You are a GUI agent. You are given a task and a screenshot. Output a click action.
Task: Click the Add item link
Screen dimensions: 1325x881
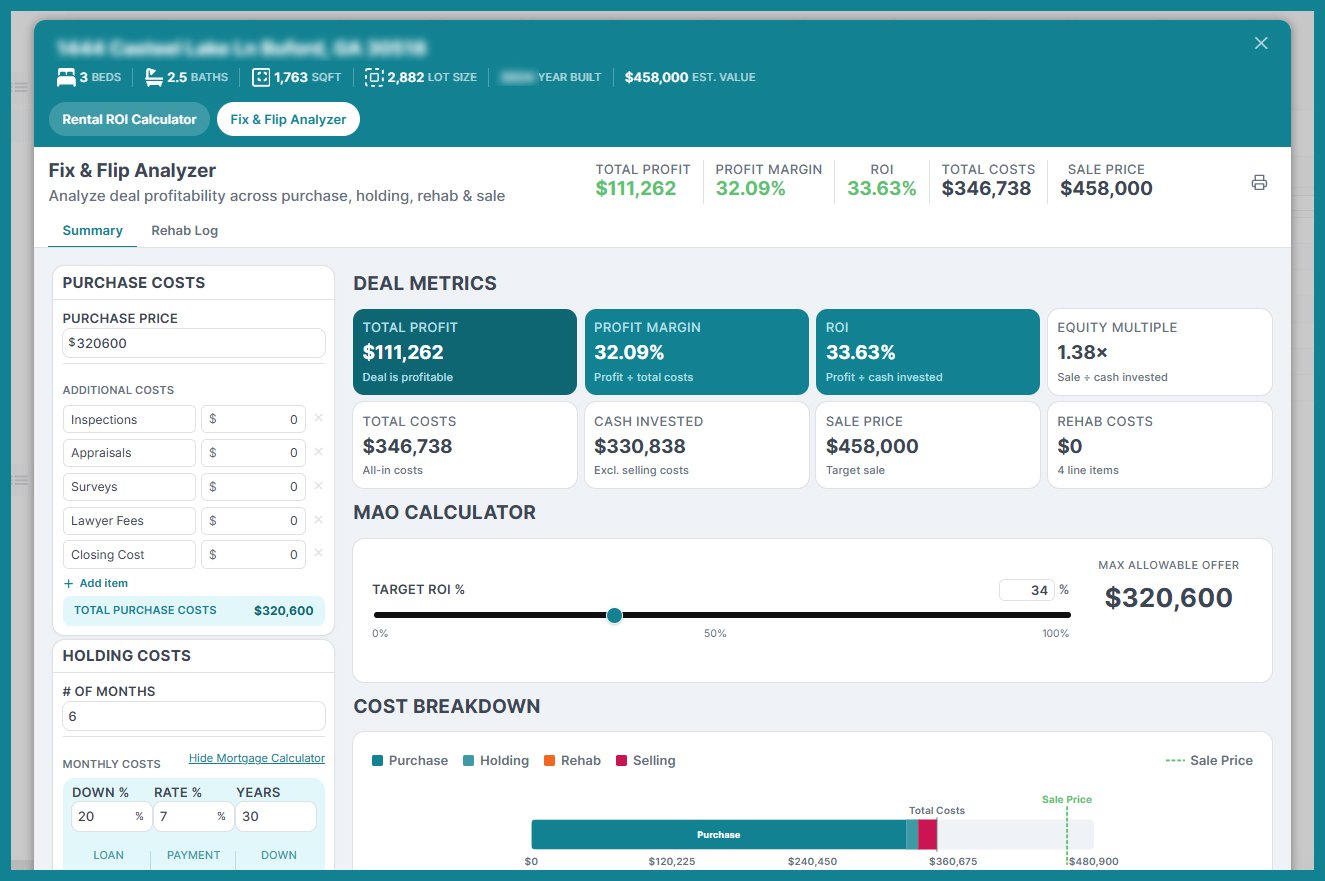(x=102, y=583)
